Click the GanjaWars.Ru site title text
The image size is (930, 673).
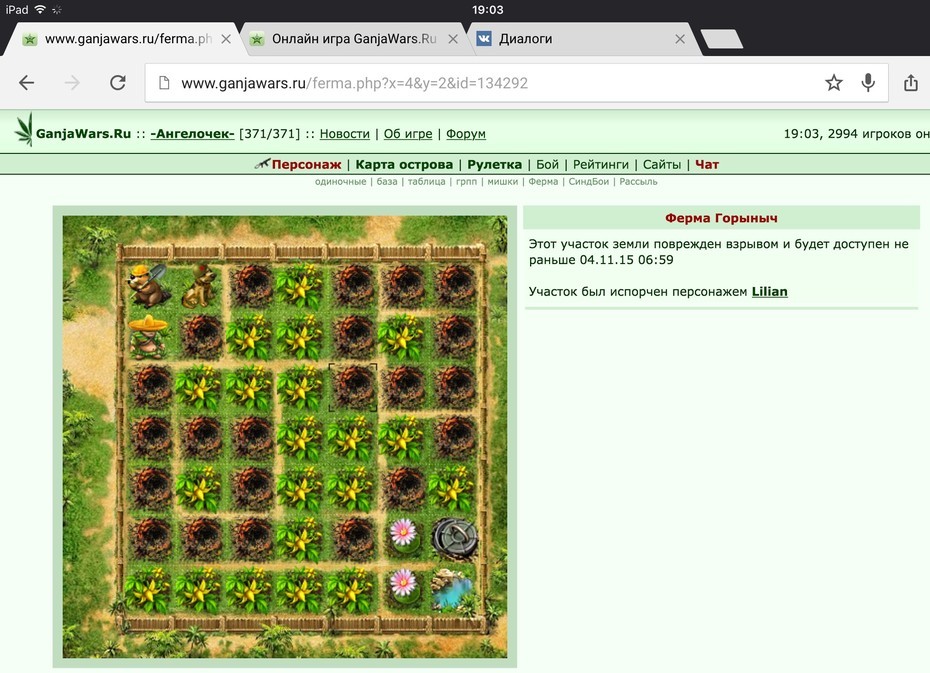pyautogui.click(x=83, y=134)
